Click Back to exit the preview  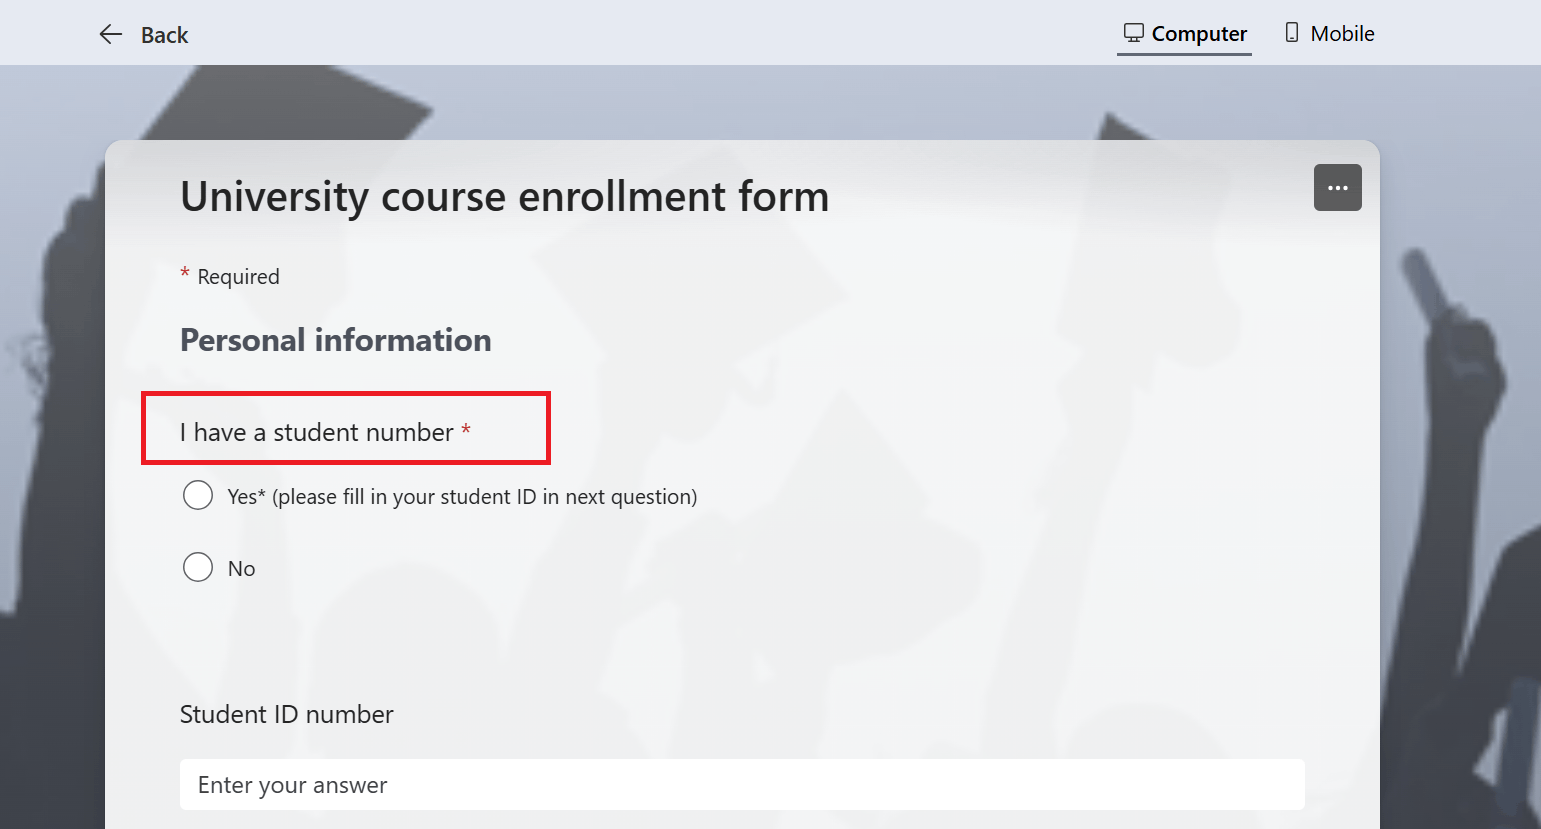(x=142, y=33)
